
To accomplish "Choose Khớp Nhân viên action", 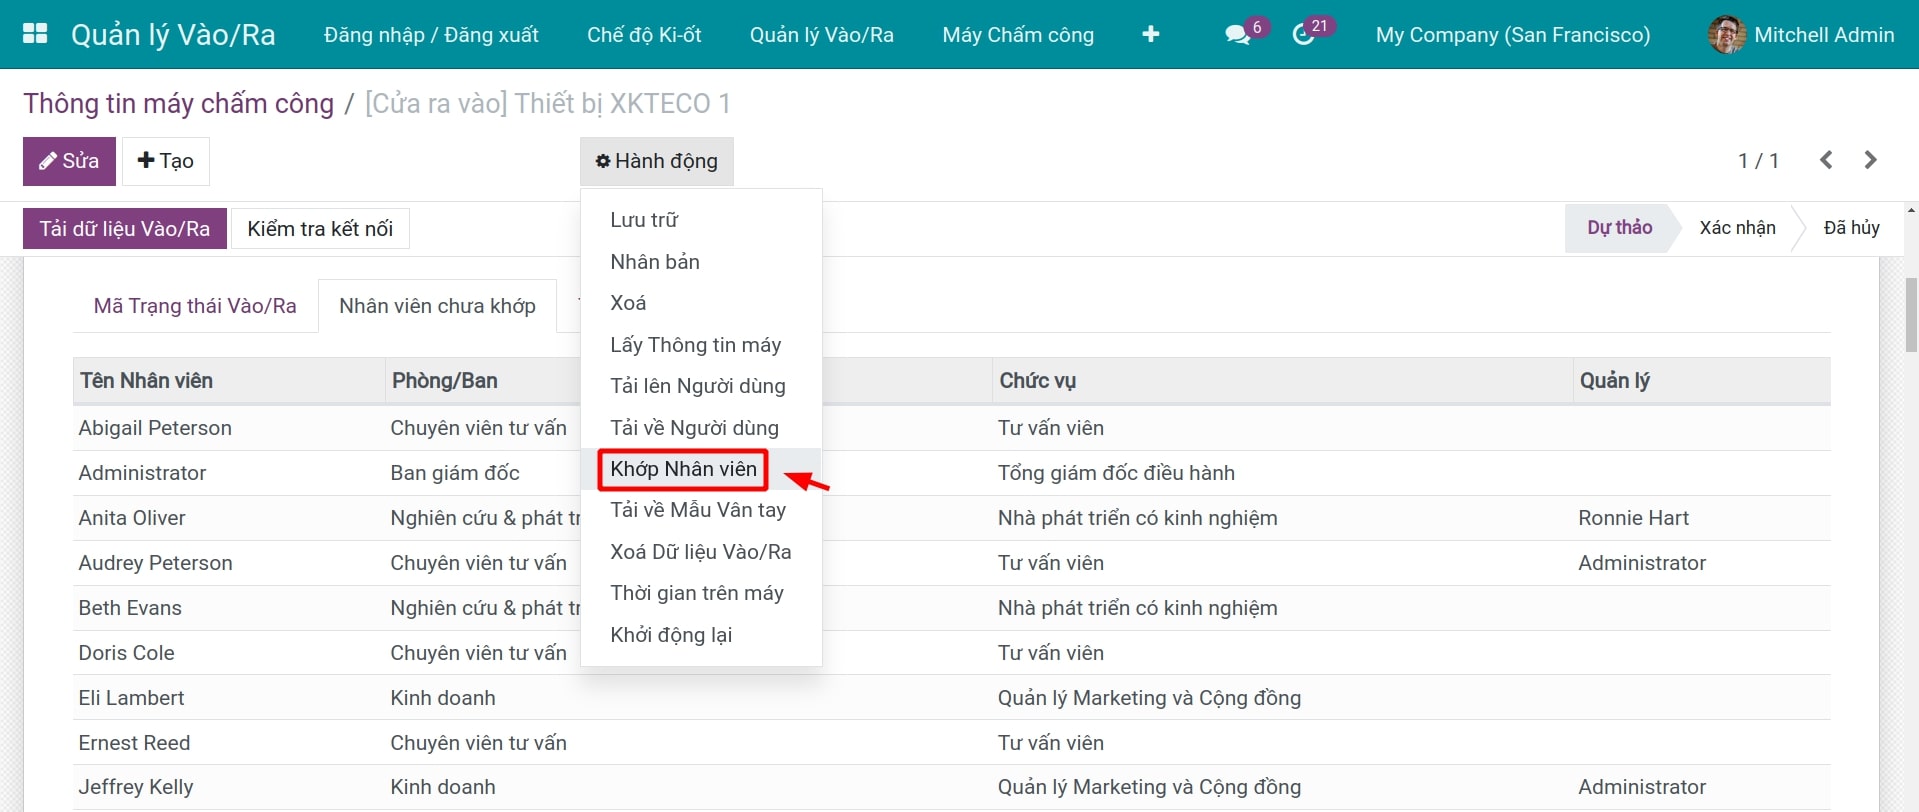I will [x=701, y=468].
